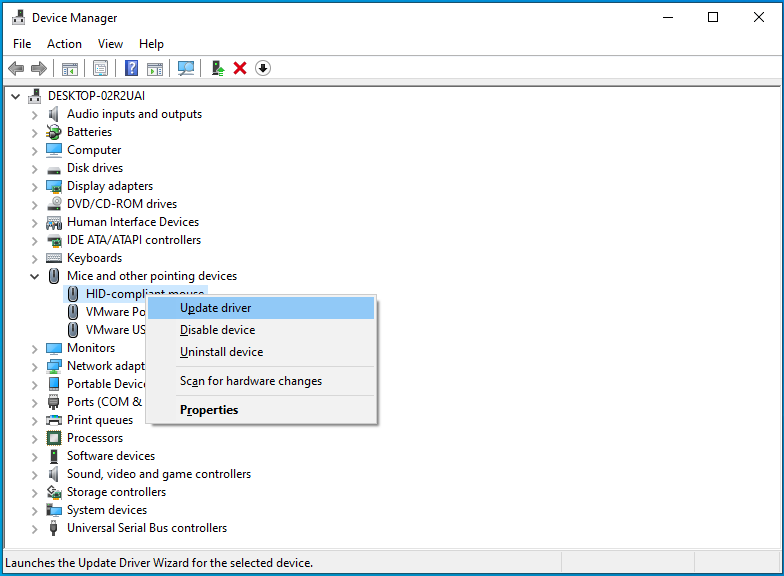This screenshot has height=576, width=784.
Task: Click the Processors chip icon
Action: (54, 438)
